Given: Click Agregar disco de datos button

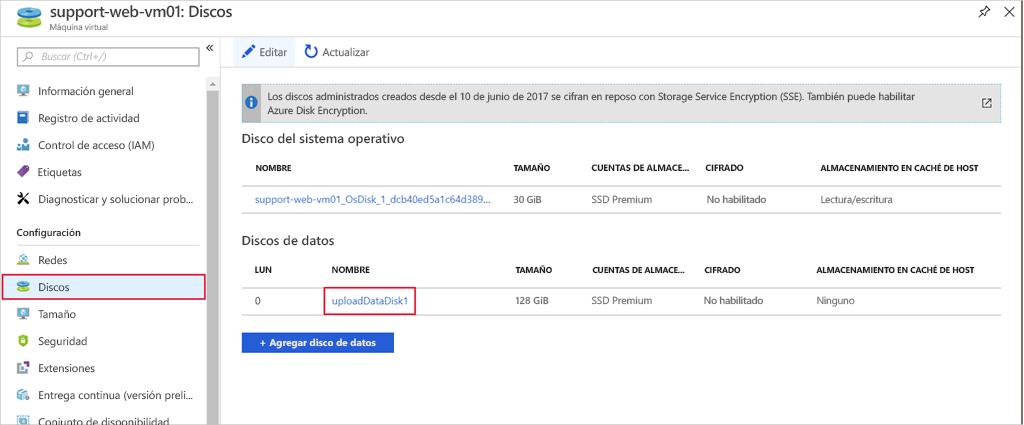Looking at the screenshot, I should (317, 343).
